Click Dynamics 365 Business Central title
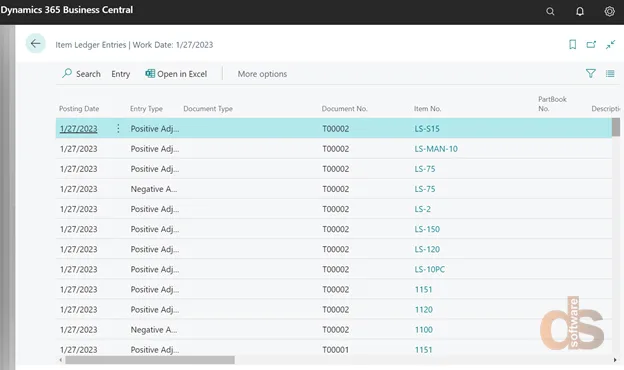The height and width of the screenshot is (370, 624). click(x=66, y=10)
